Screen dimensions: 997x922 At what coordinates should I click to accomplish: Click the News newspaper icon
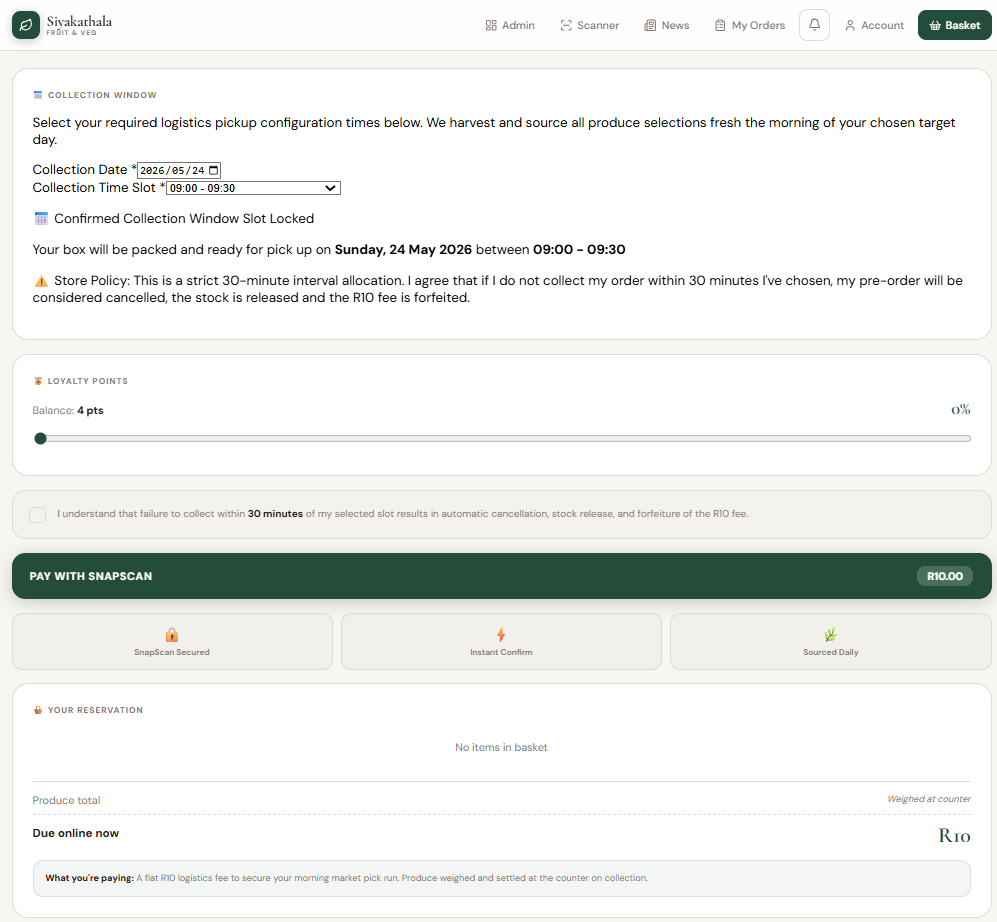(x=650, y=25)
